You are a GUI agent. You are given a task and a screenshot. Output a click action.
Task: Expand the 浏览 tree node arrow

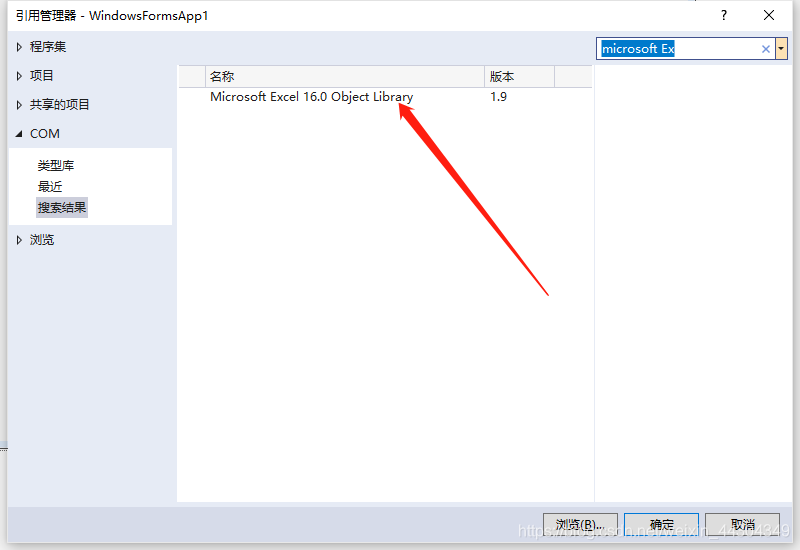pos(19,240)
